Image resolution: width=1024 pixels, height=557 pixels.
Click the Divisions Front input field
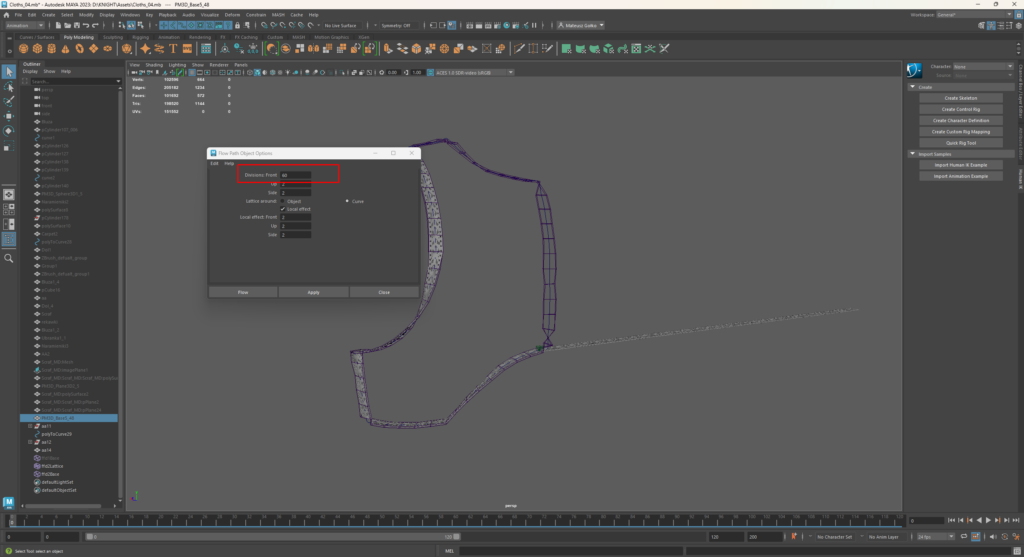coord(296,175)
